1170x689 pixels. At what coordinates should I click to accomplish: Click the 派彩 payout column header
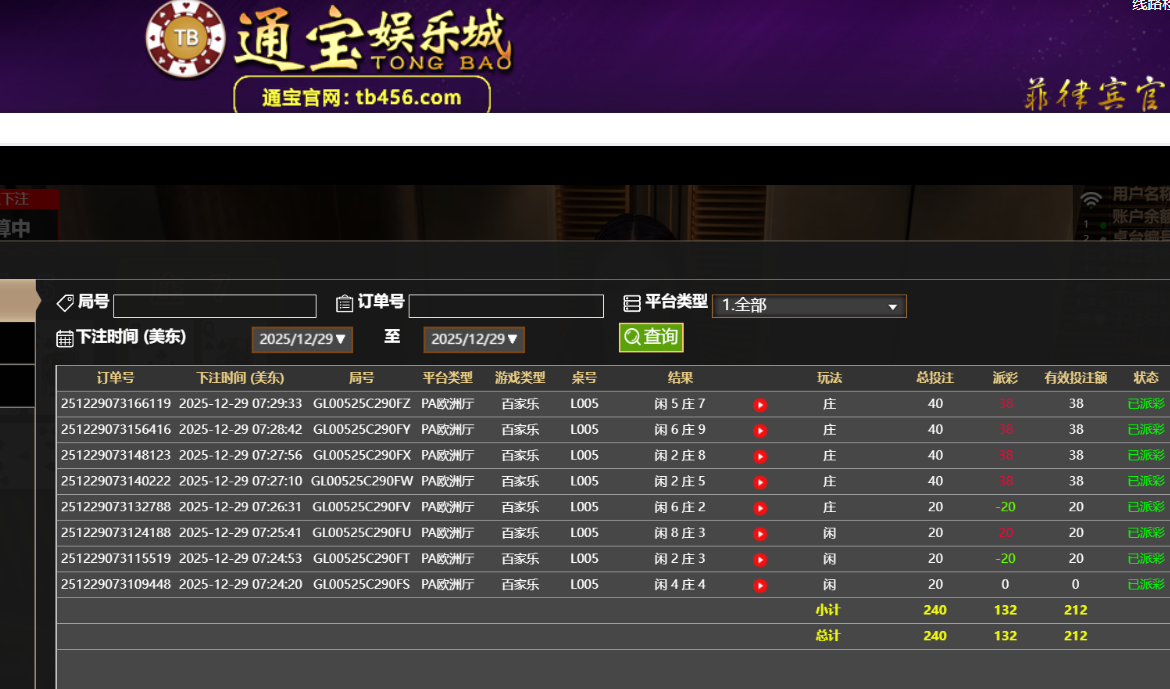click(x=1005, y=378)
